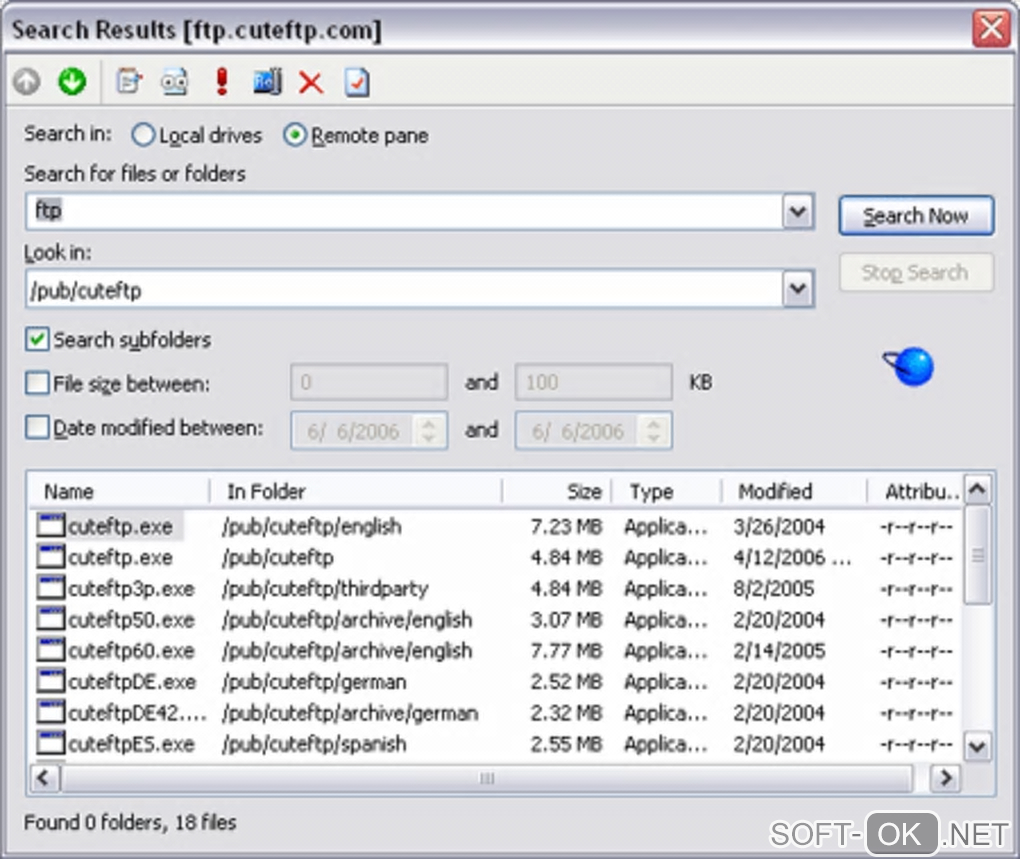
Task: Sort results by the Type column
Action: tap(666, 491)
